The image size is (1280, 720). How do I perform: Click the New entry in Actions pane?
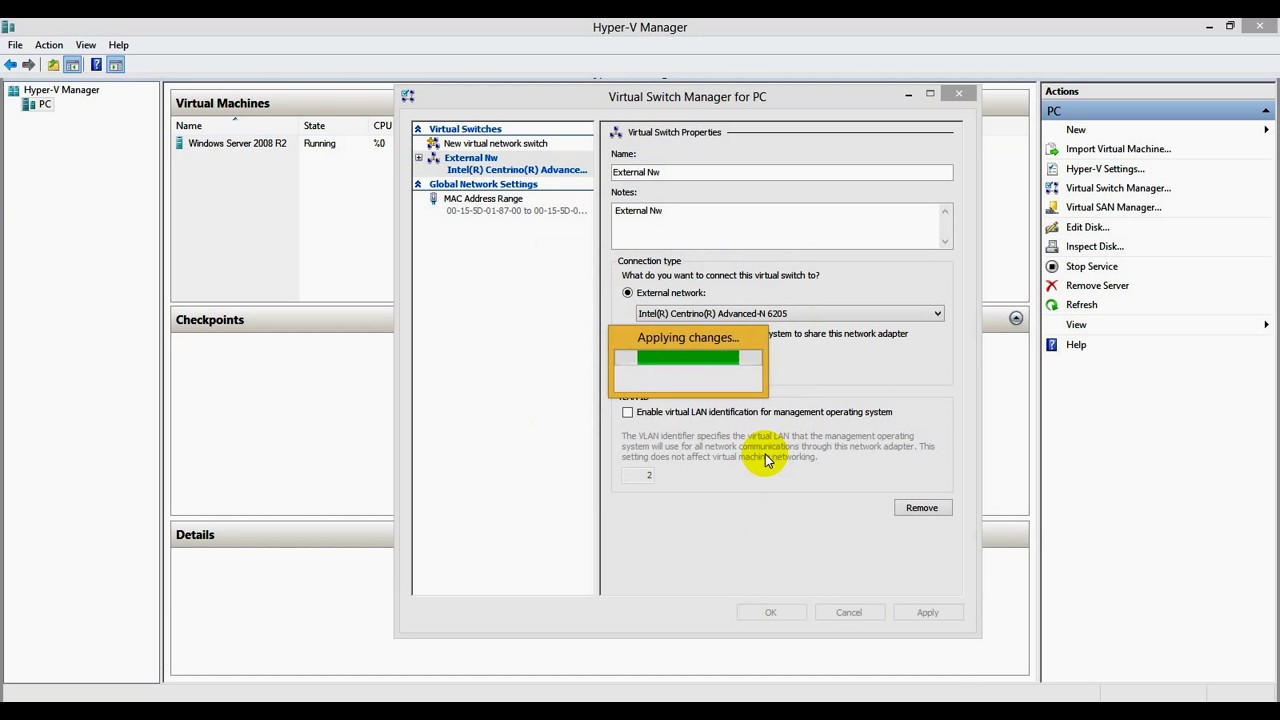pyautogui.click(x=1076, y=130)
